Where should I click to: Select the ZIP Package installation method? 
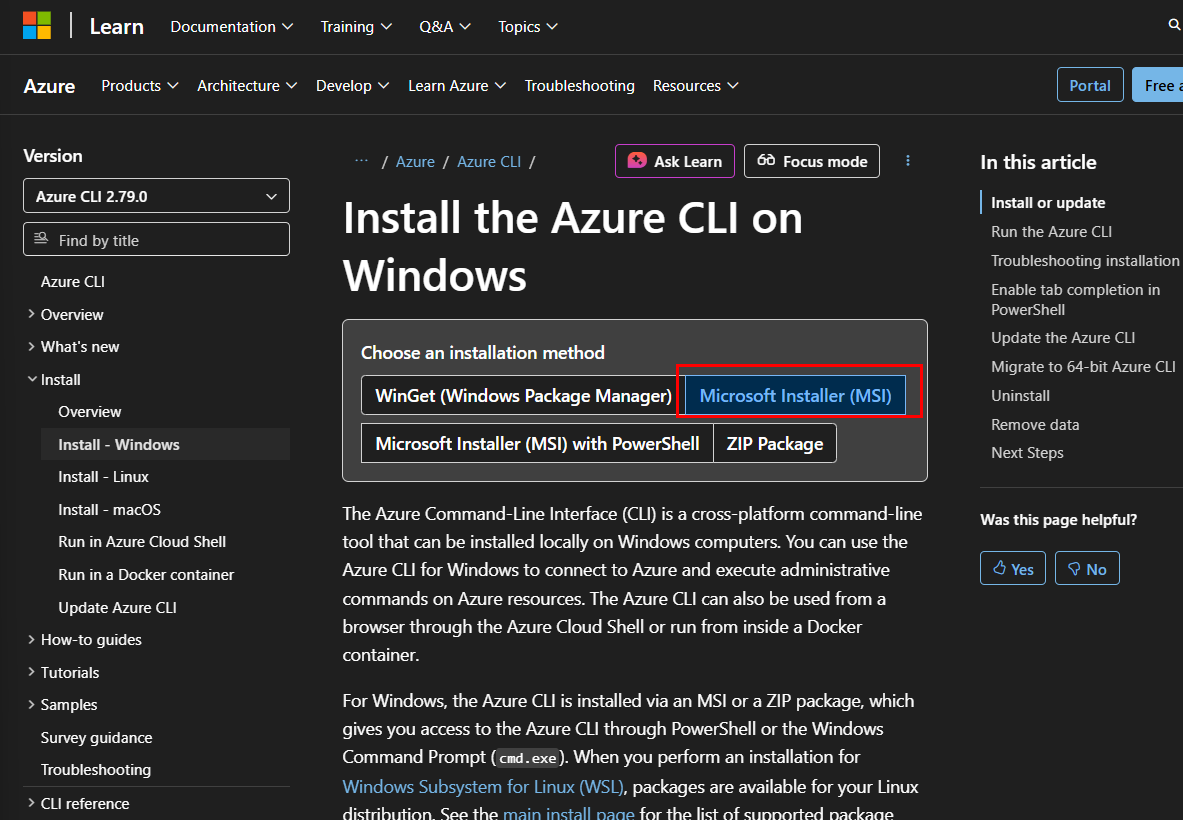(774, 444)
